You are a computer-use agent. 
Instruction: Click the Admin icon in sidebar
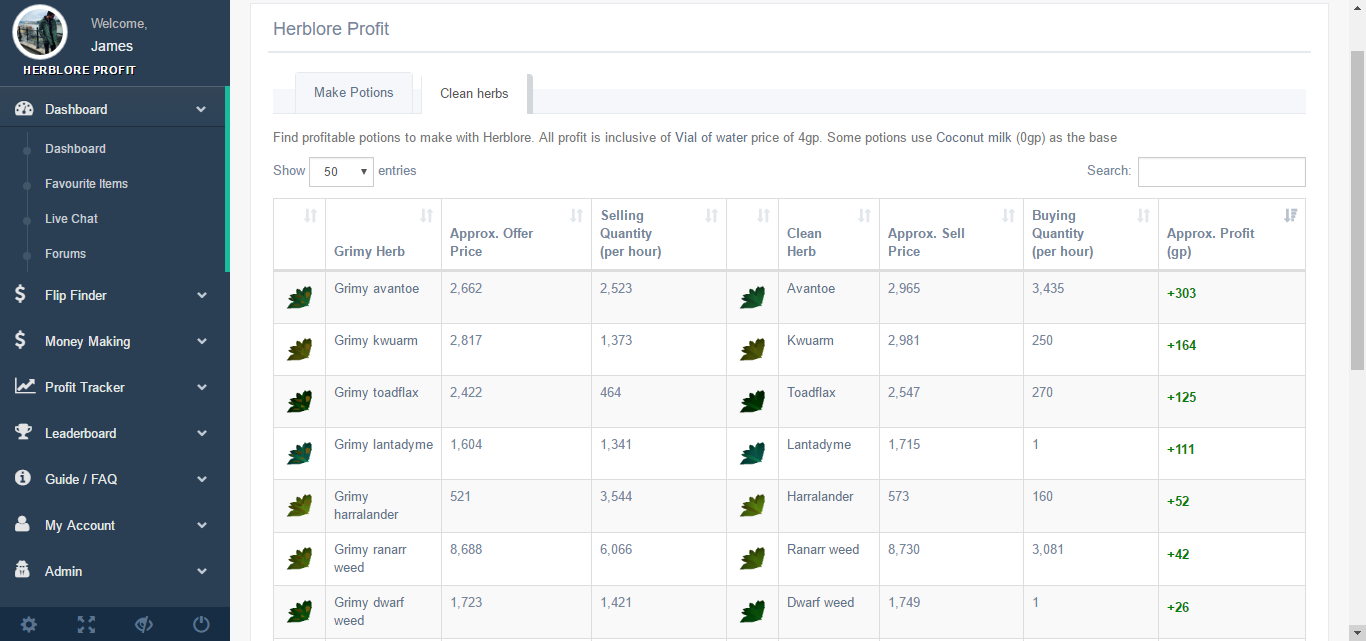click(x=23, y=571)
